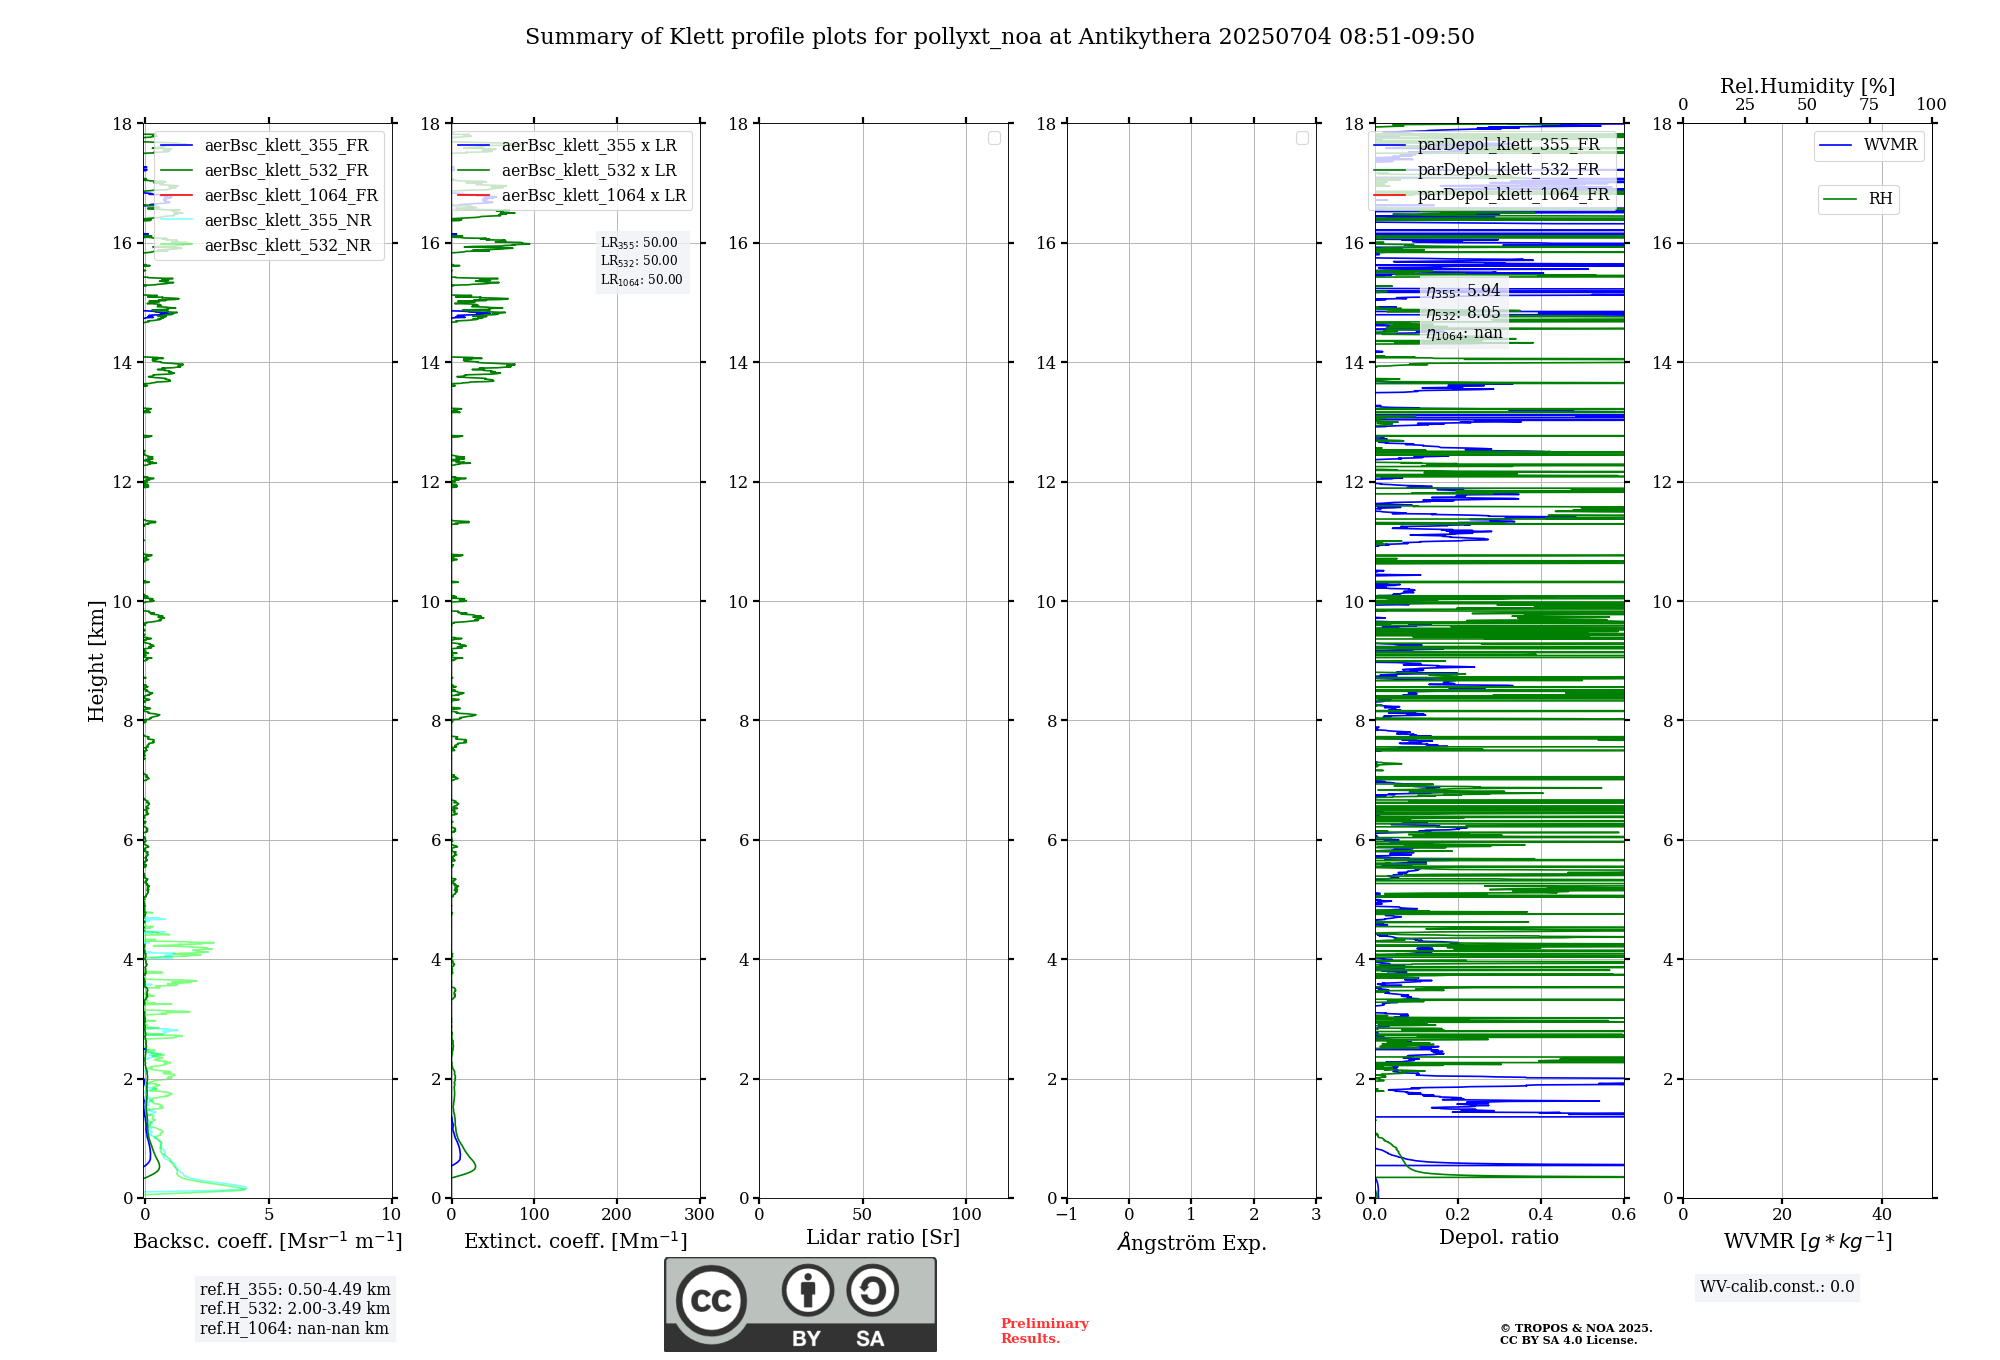Image resolution: width=2000 pixels, height=1360 pixels.
Task: Click the Extinct. coeff. axis label
Action: pyautogui.click(x=576, y=1241)
